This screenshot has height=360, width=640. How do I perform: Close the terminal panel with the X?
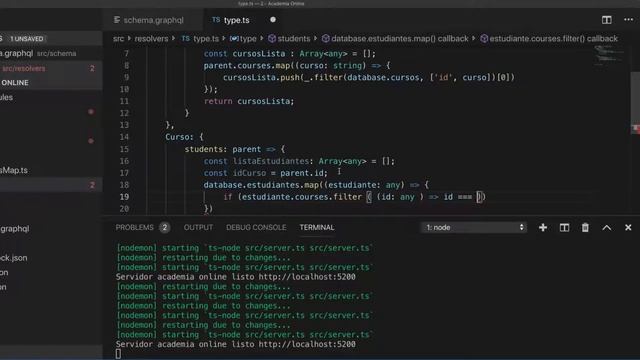tap(628, 227)
